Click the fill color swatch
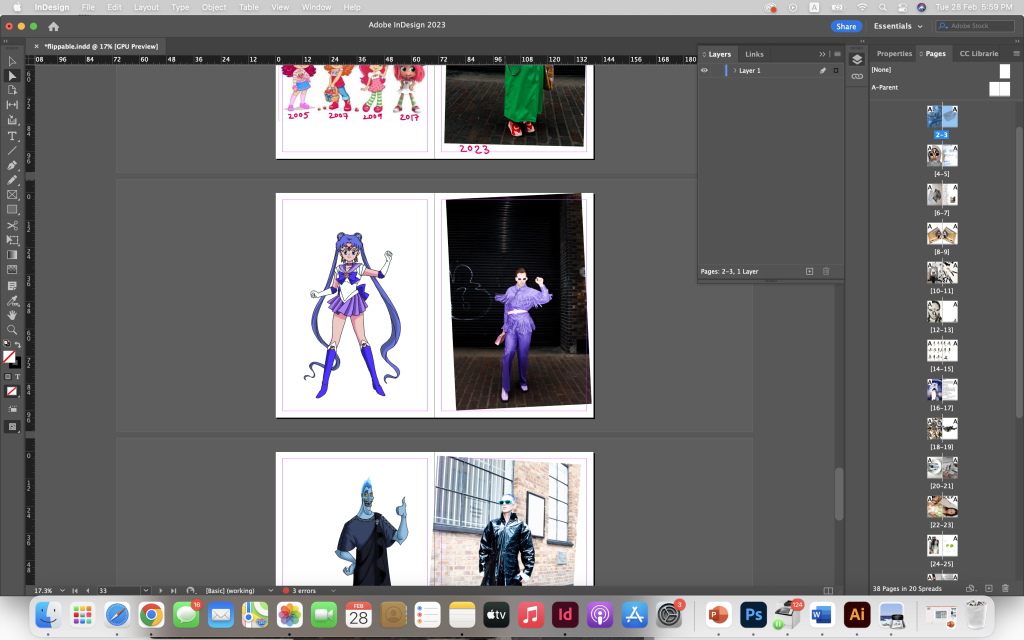 (8, 357)
